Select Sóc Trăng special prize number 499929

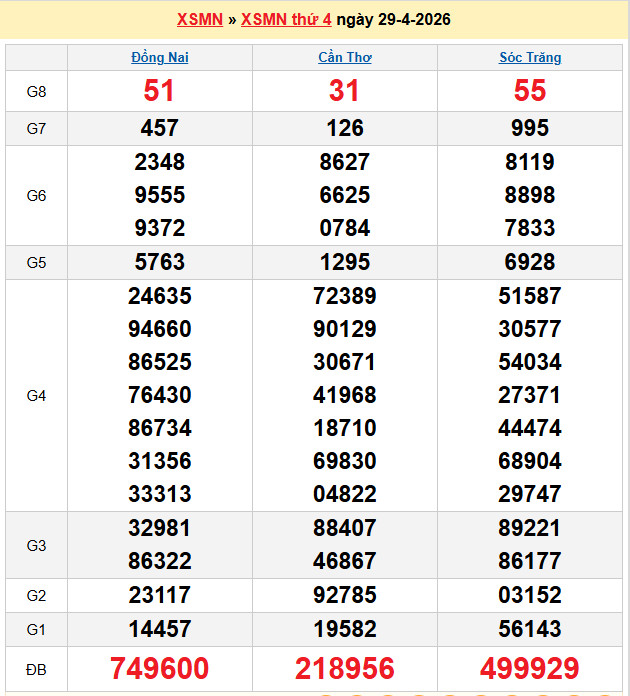(x=530, y=669)
